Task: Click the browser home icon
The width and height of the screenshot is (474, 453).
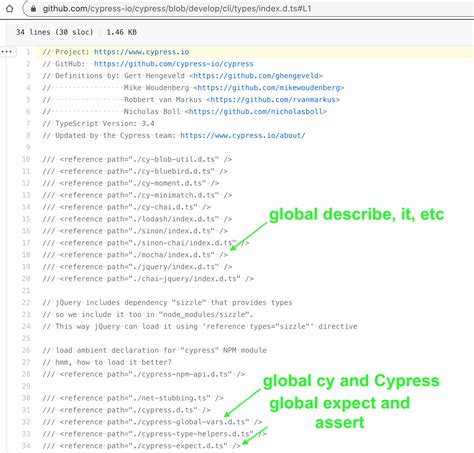Action: 10,8
